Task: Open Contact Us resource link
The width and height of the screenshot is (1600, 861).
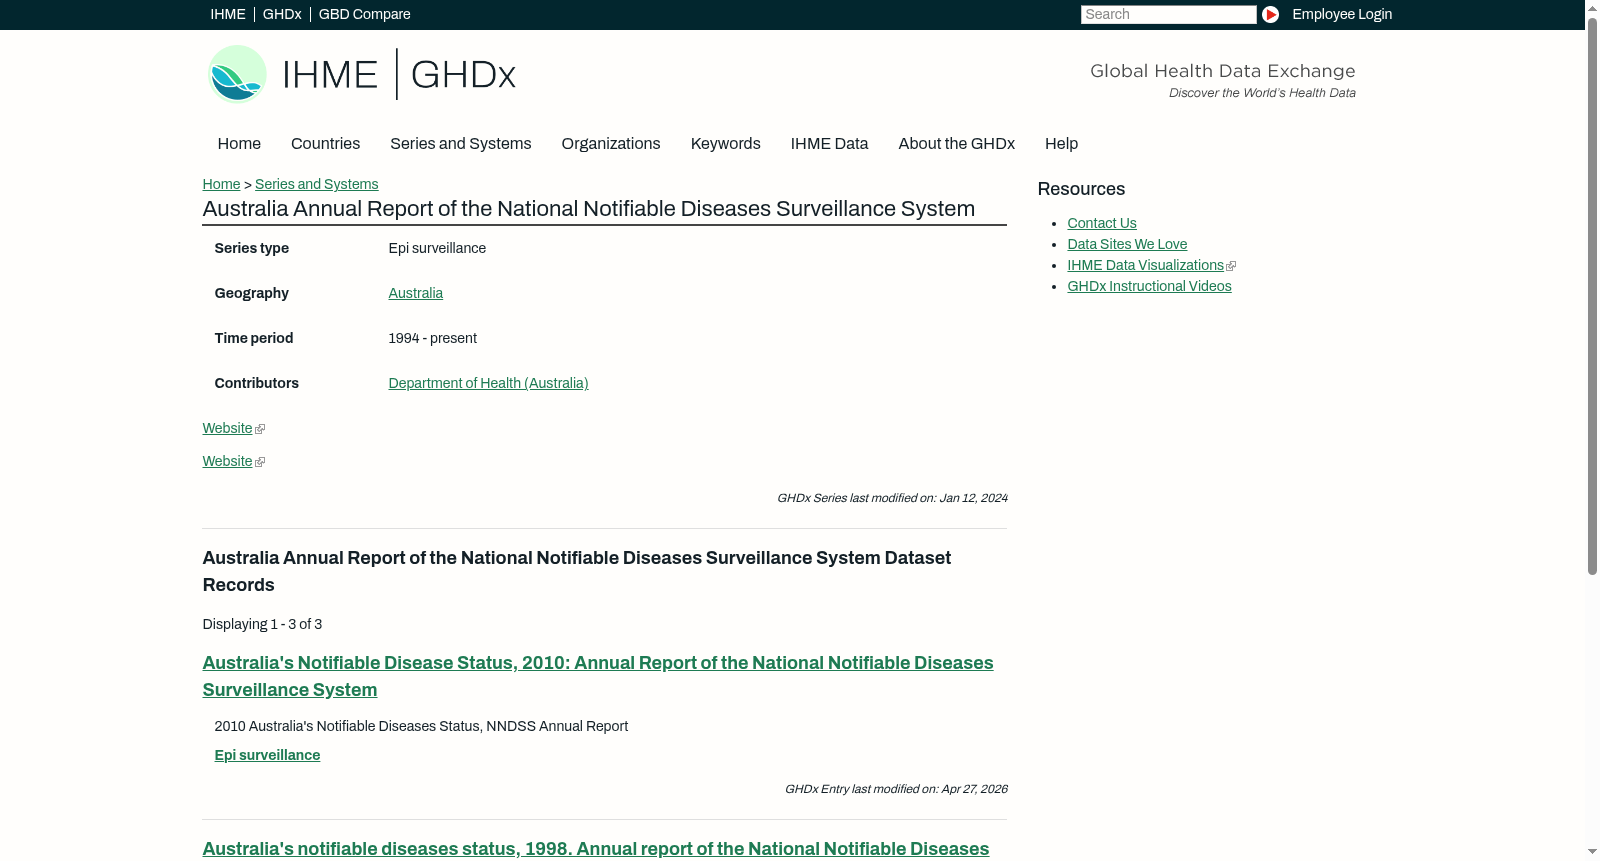Action: (1101, 223)
